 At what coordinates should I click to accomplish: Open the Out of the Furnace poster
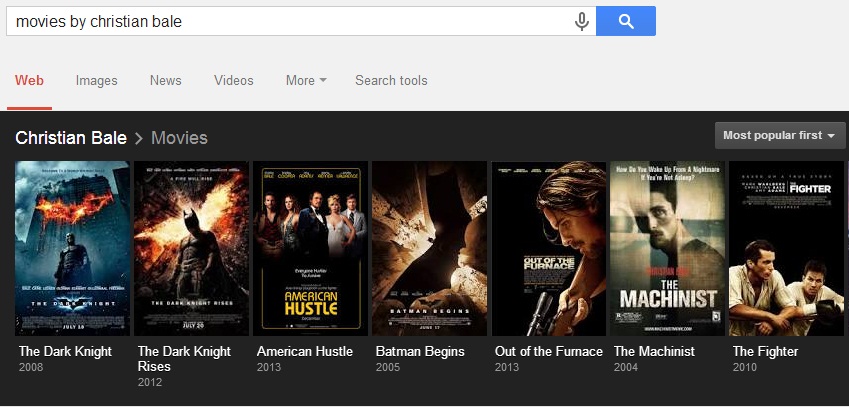click(548, 248)
